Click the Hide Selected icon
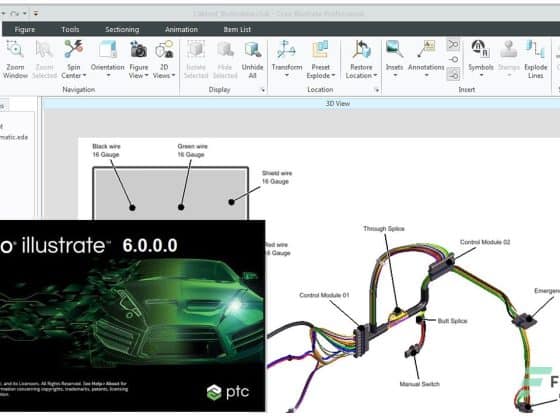This screenshot has width=560, height=420. (x=225, y=49)
